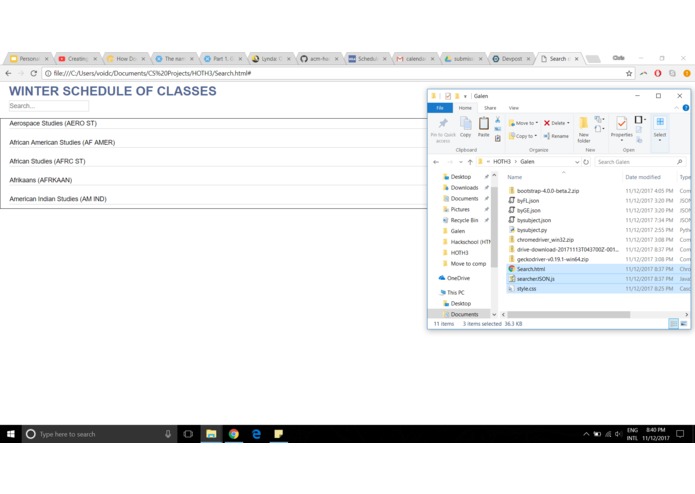Screen dimensions: 695x494
Task: Open Windows Start menu
Action: pos(11,434)
